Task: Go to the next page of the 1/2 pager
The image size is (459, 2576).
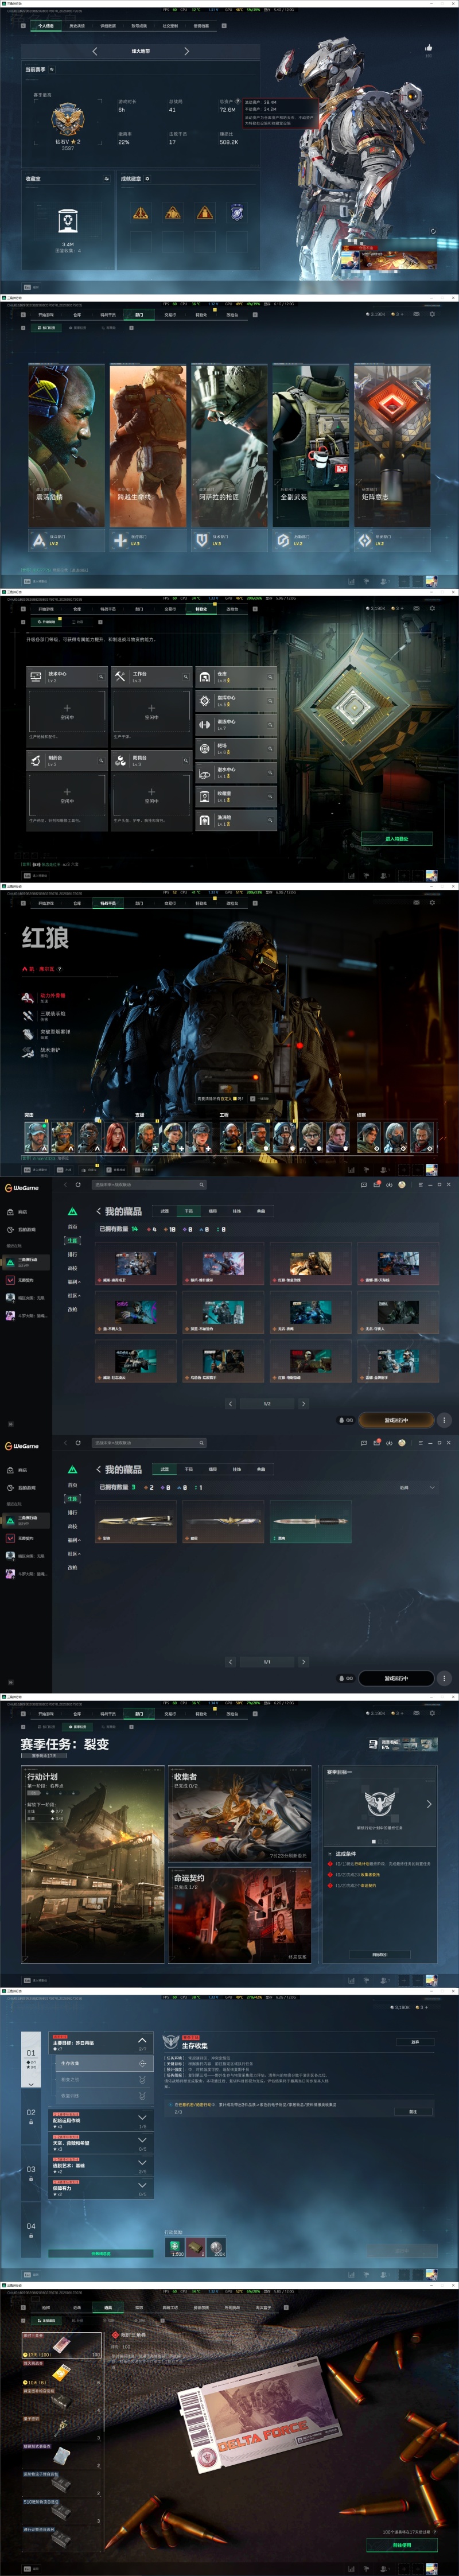Action: pyautogui.click(x=303, y=1404)
